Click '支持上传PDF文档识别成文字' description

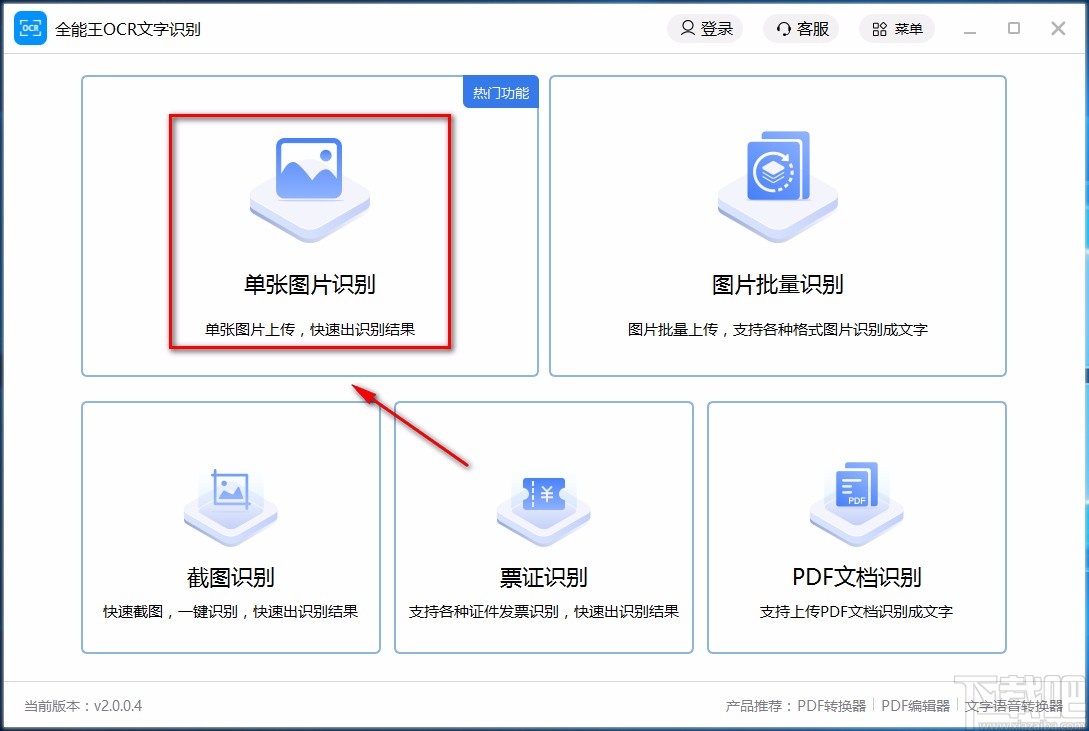(856, 612)
